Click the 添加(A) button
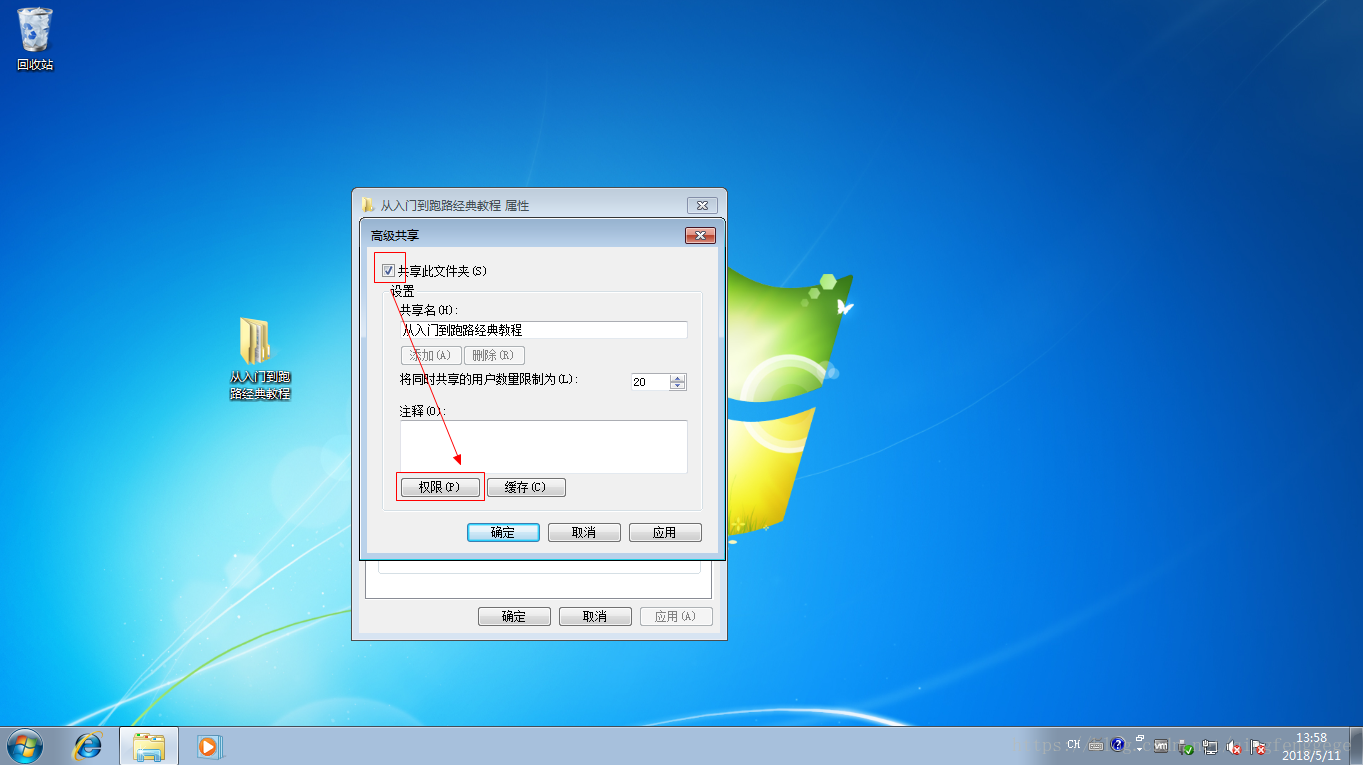The width and height of the screenshot is (1363, 765). click(431, 355)
